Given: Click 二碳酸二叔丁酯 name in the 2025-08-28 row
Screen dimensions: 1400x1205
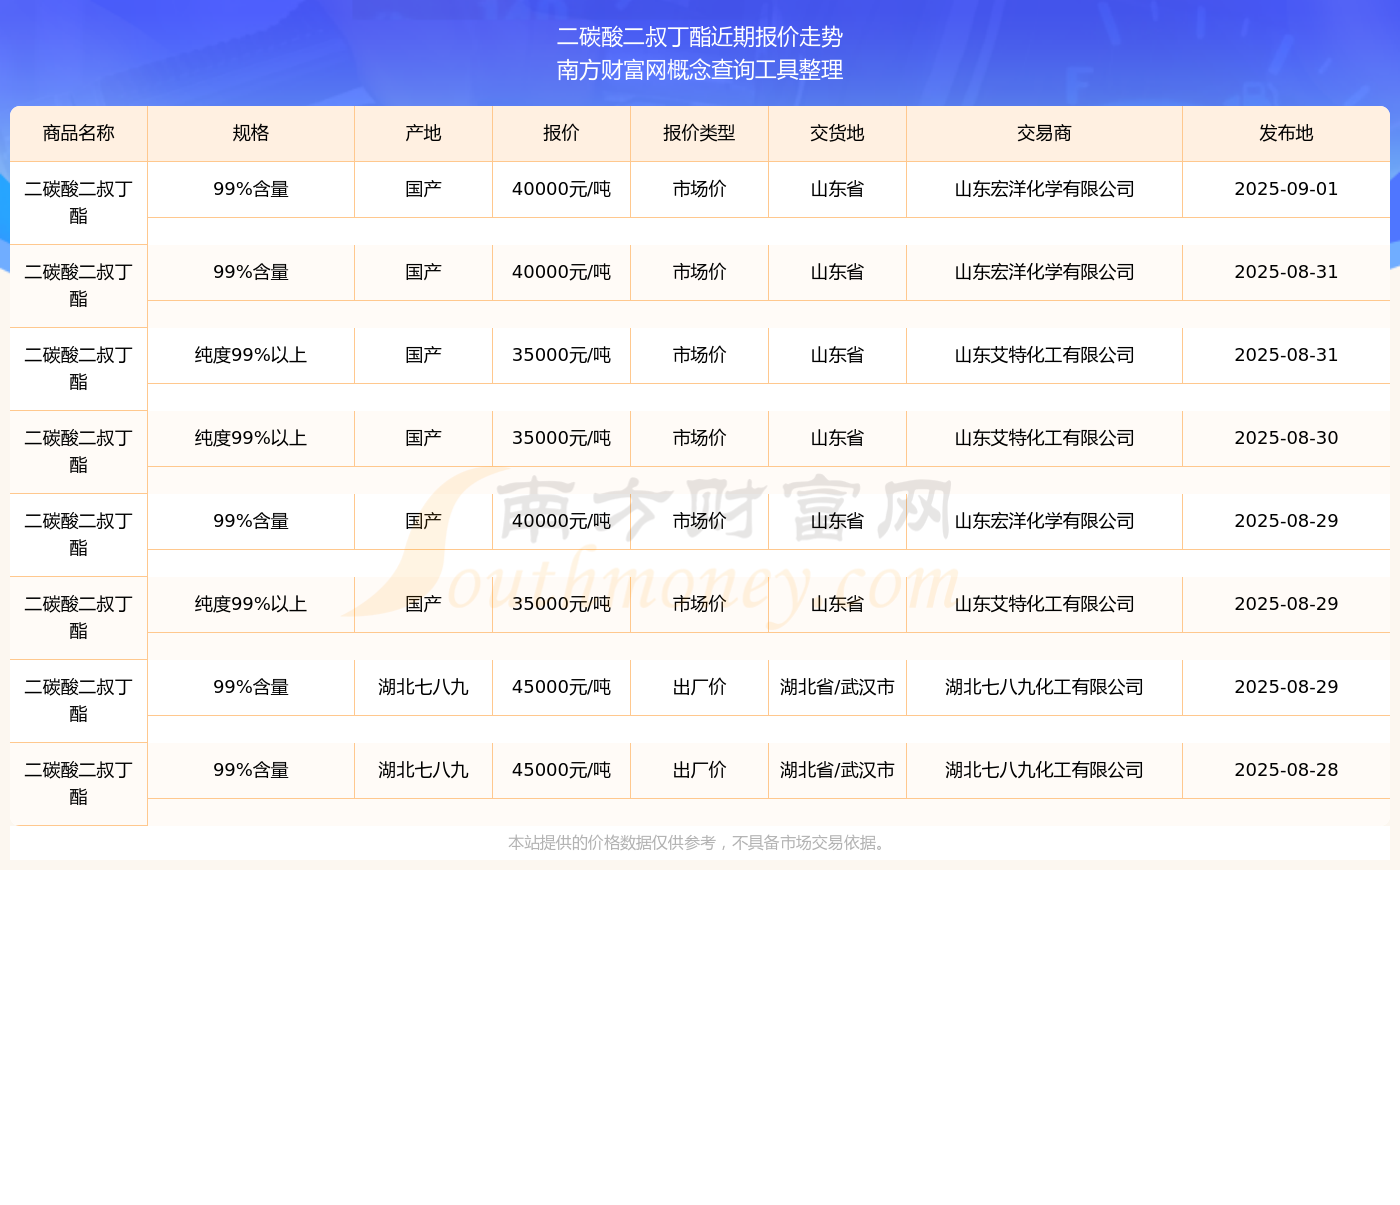Looking at the screenshot, I should [79, 783].
